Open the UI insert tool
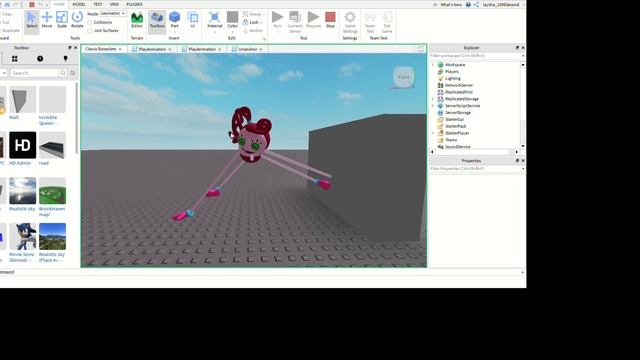The width and height of the screenshot is (640, 360). click(x=193, y=20)
